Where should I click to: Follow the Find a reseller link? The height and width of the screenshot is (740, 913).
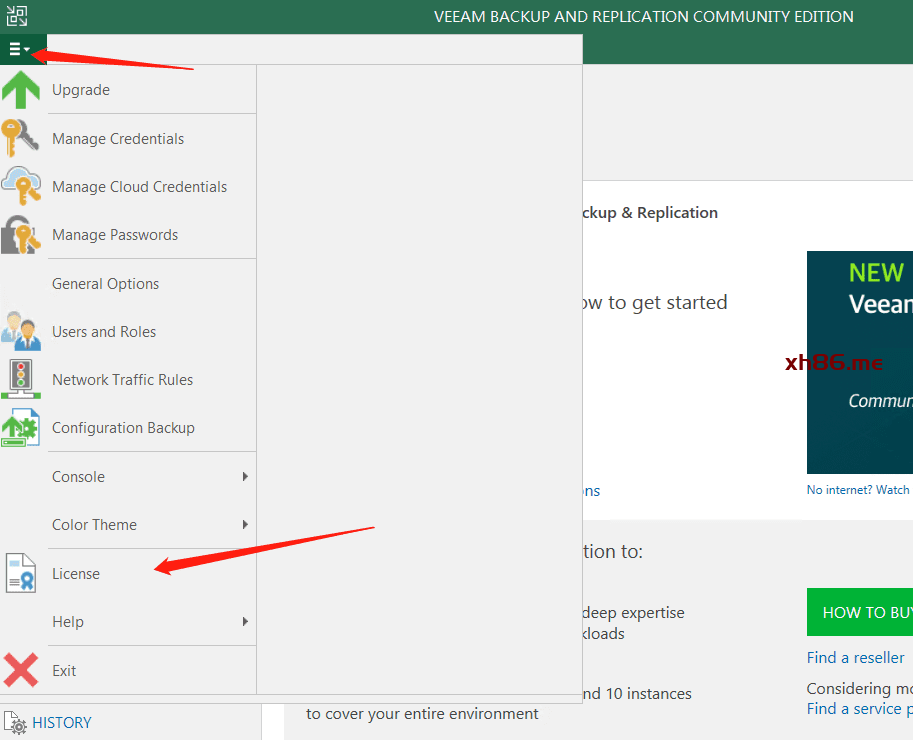pos(855,657)
